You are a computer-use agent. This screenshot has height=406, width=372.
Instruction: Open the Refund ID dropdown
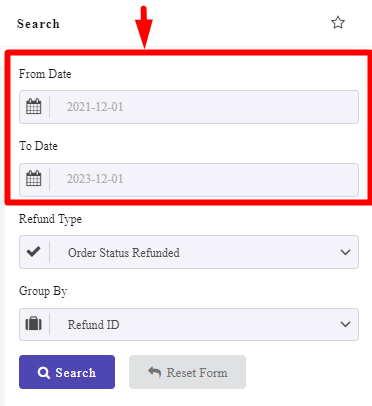tap(189, 324)
